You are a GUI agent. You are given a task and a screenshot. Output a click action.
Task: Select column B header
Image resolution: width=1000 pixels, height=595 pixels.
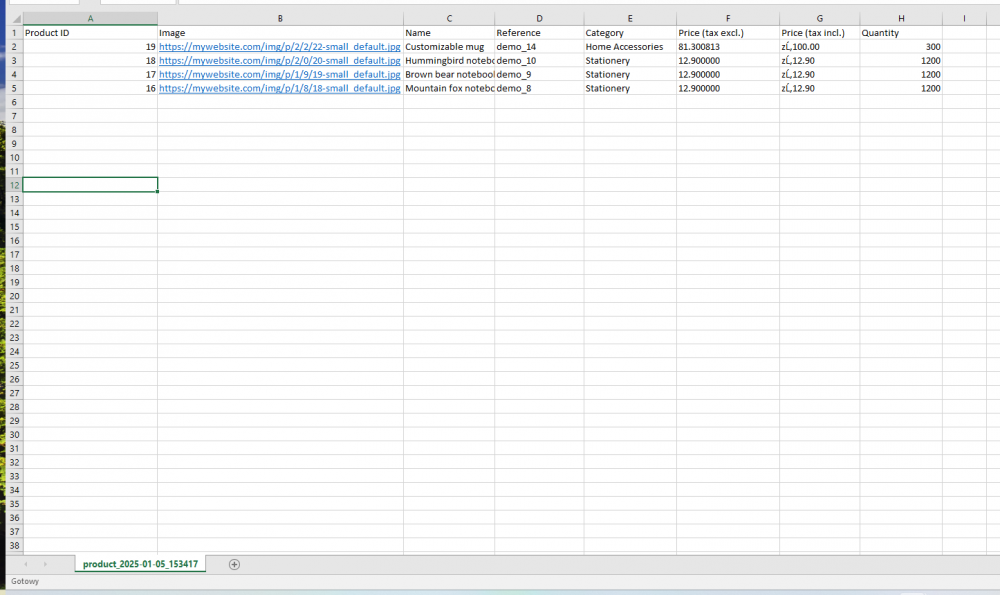click(280, 18)
